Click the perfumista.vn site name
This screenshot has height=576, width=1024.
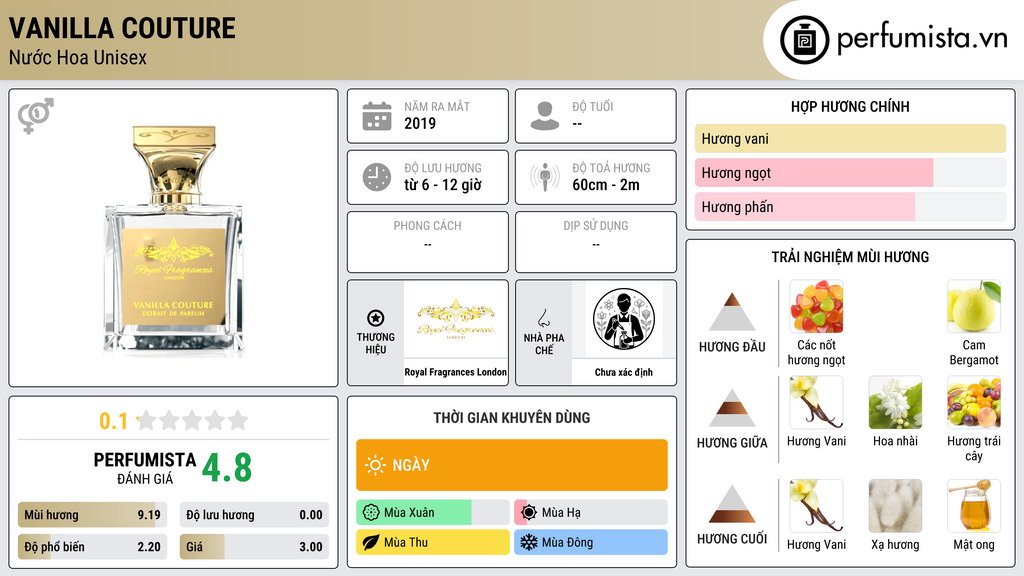tap(922, 38)
